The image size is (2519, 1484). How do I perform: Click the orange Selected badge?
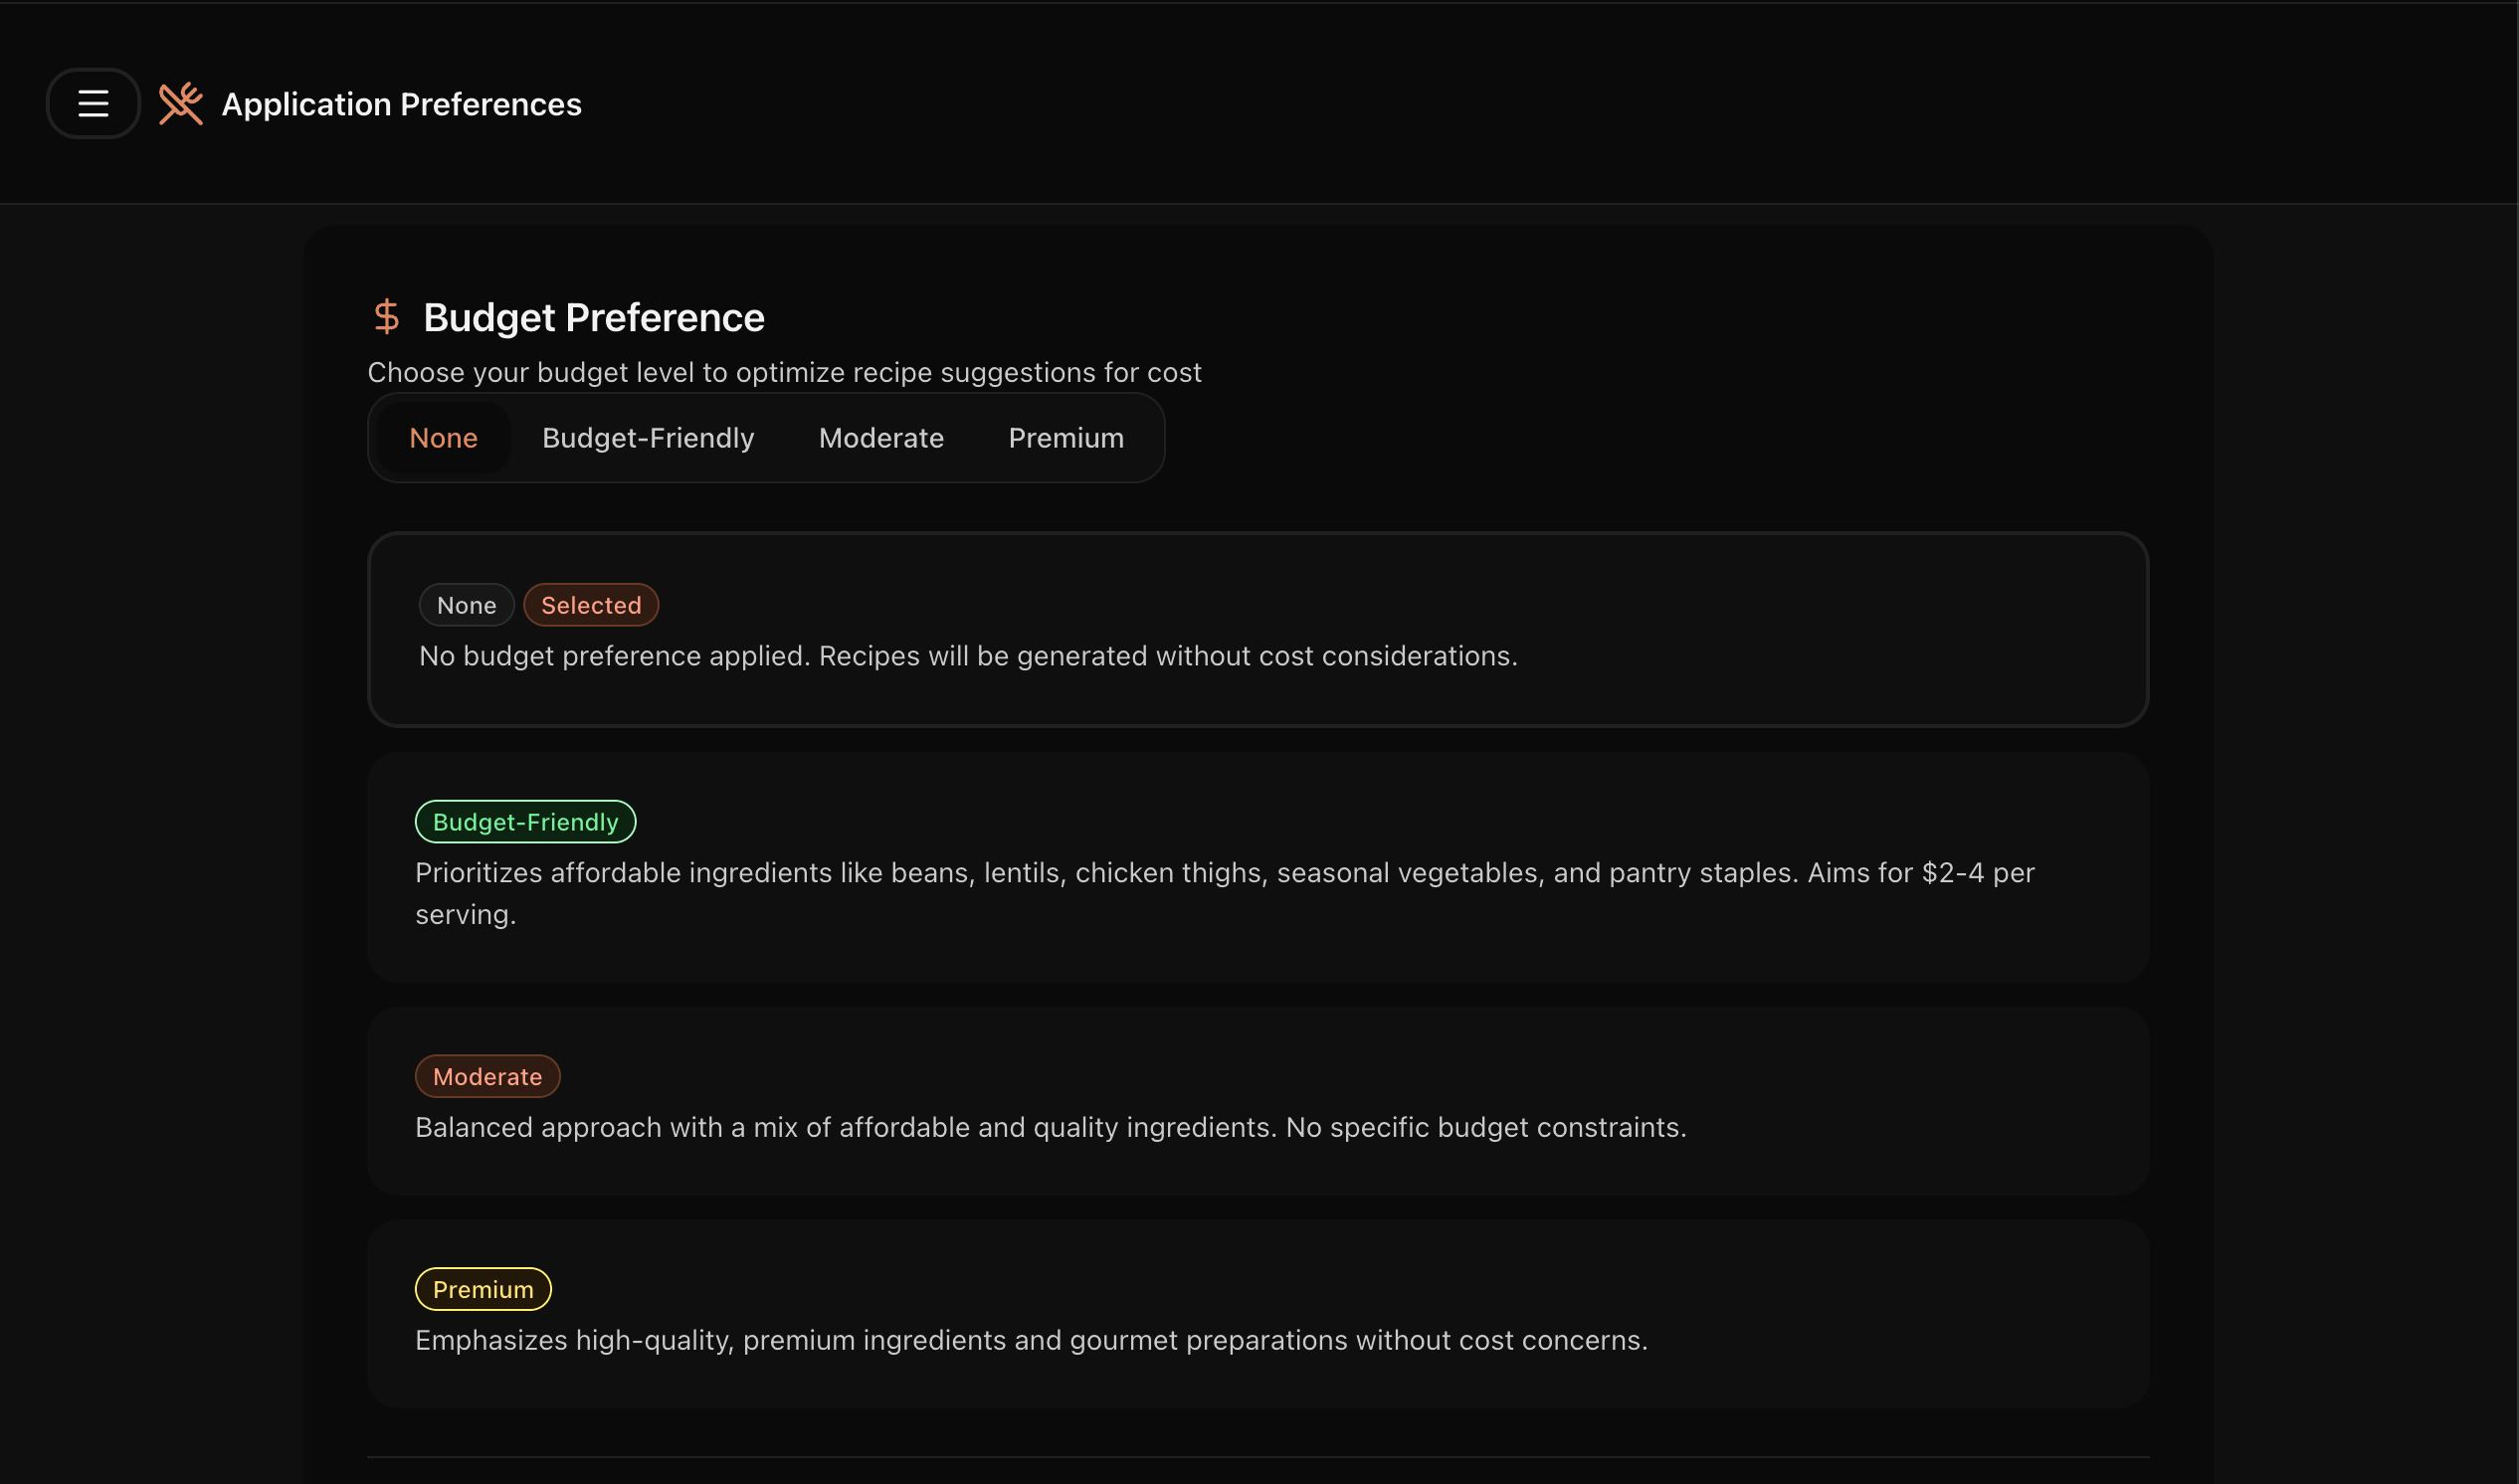(x=591, y=605)
